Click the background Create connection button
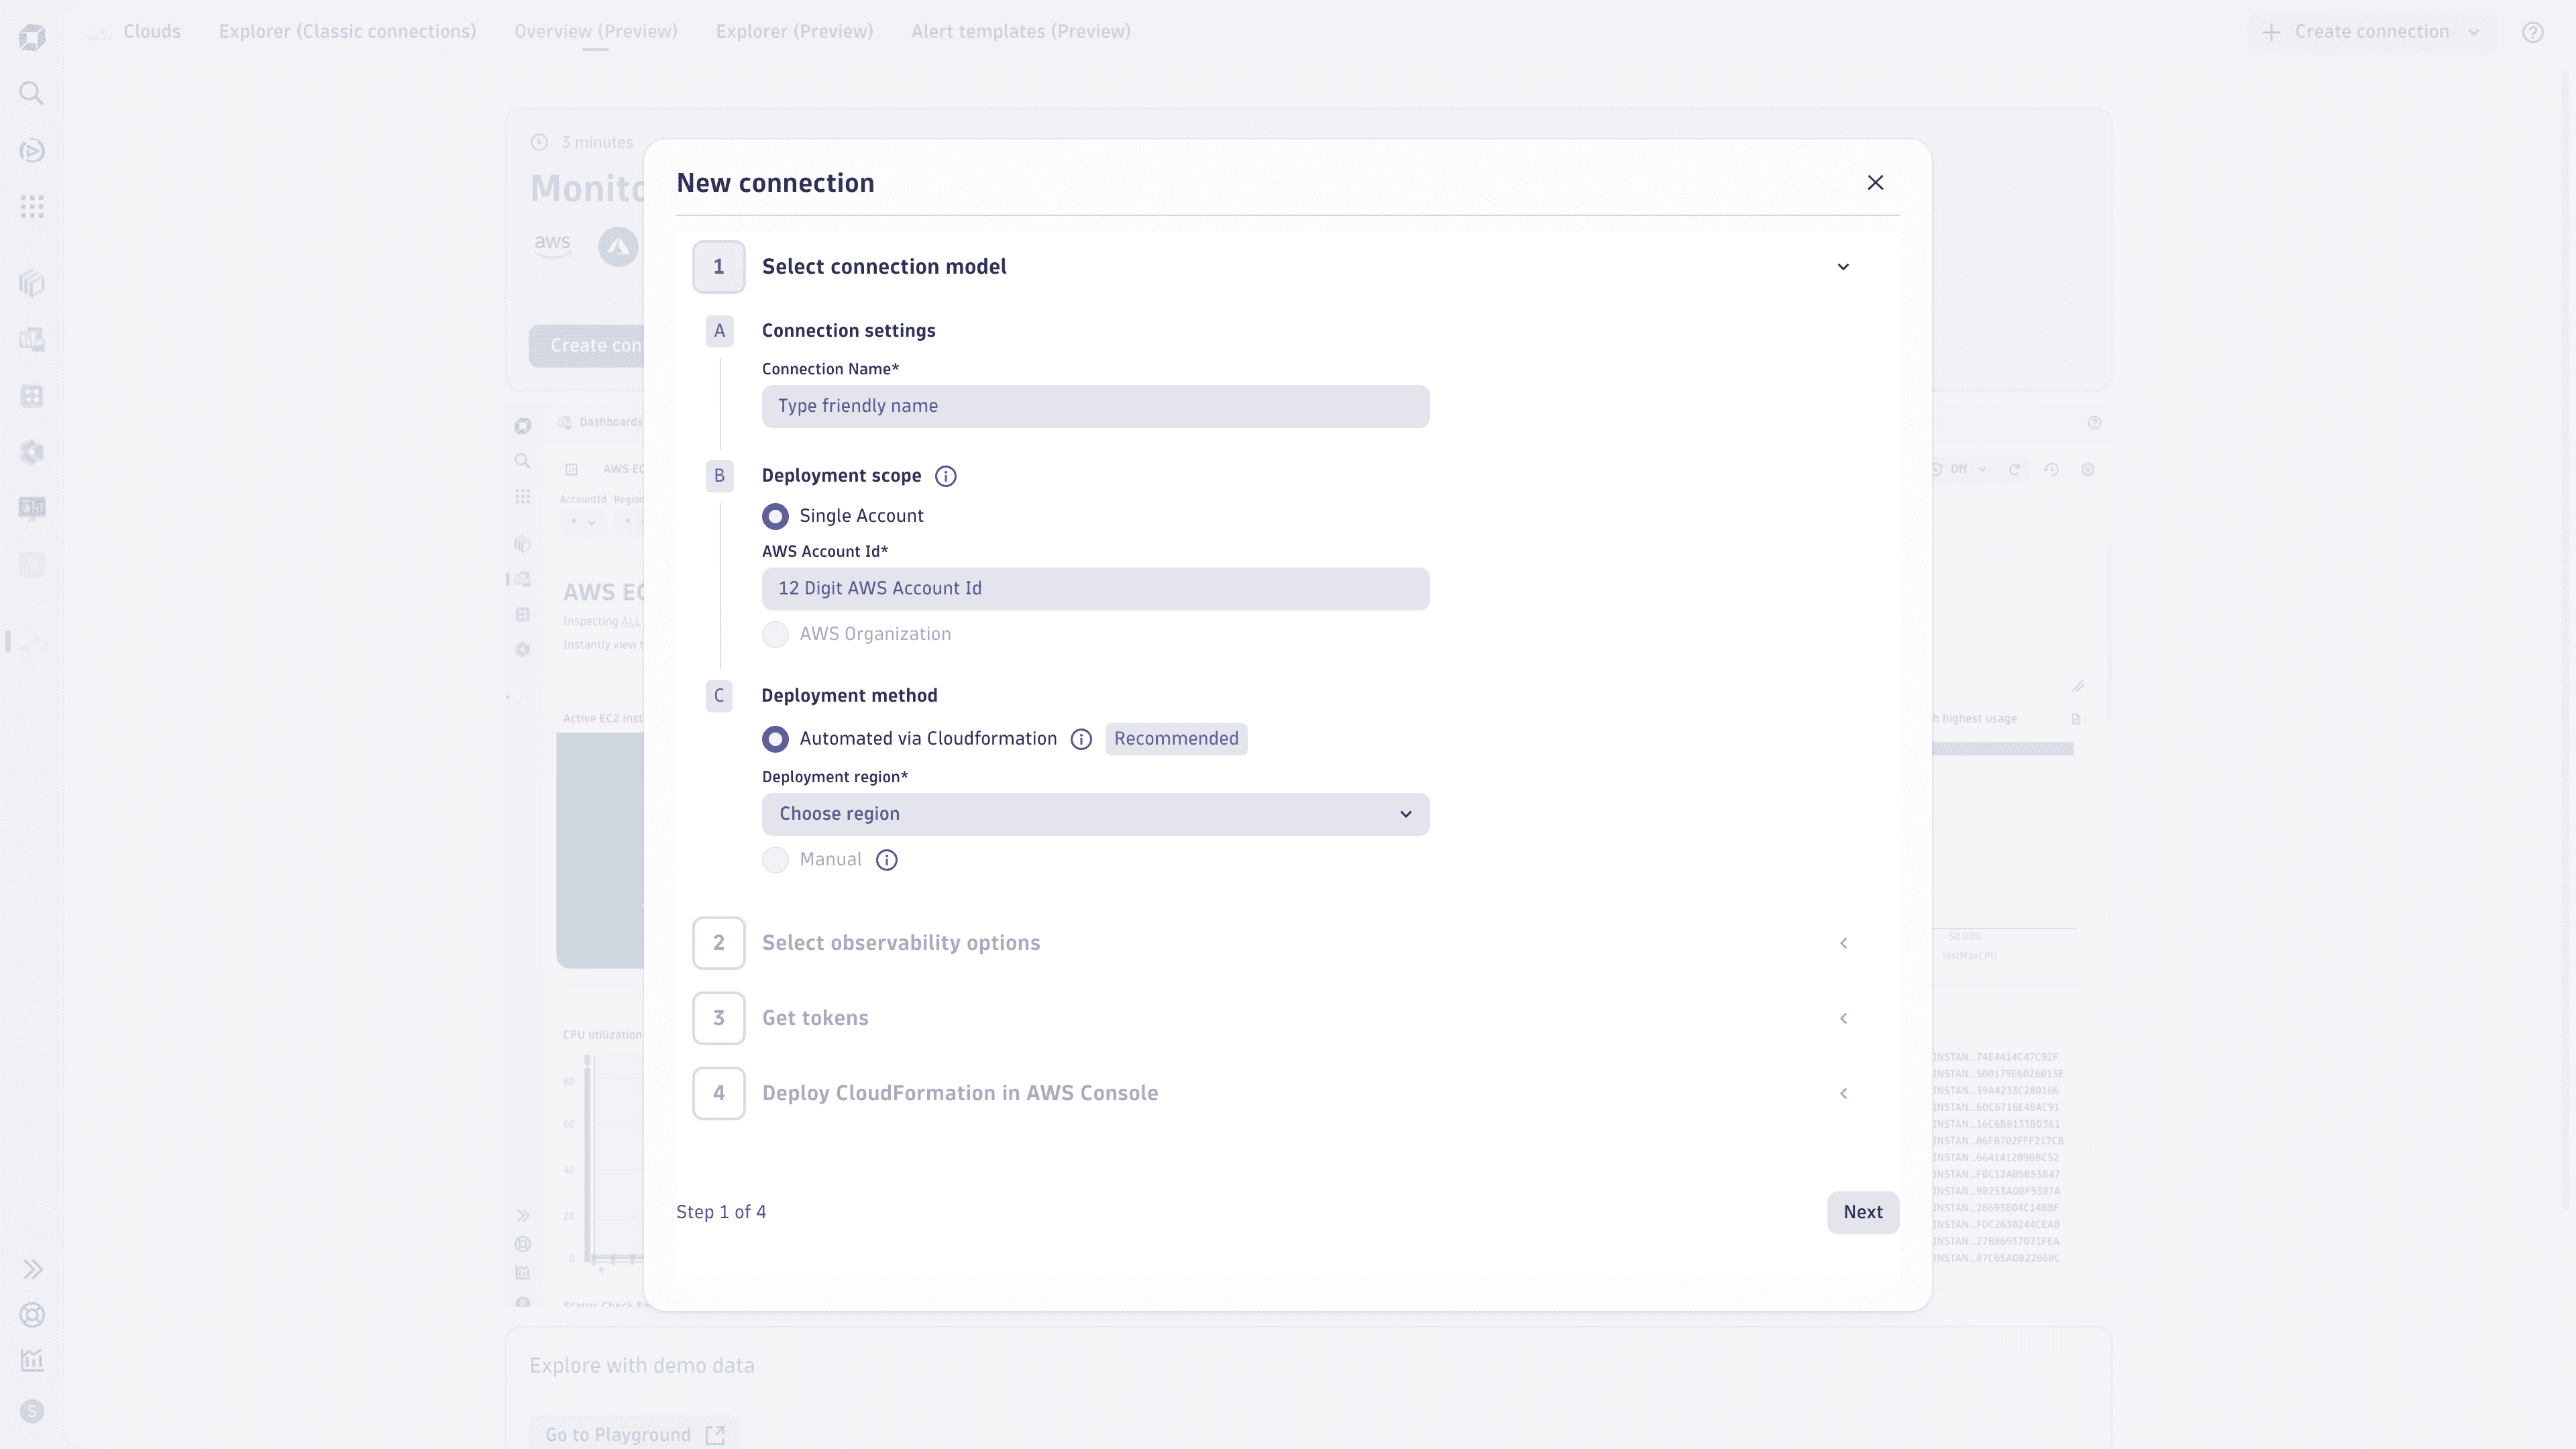Screen dimensions: 2576x1449 click(588, 346)
